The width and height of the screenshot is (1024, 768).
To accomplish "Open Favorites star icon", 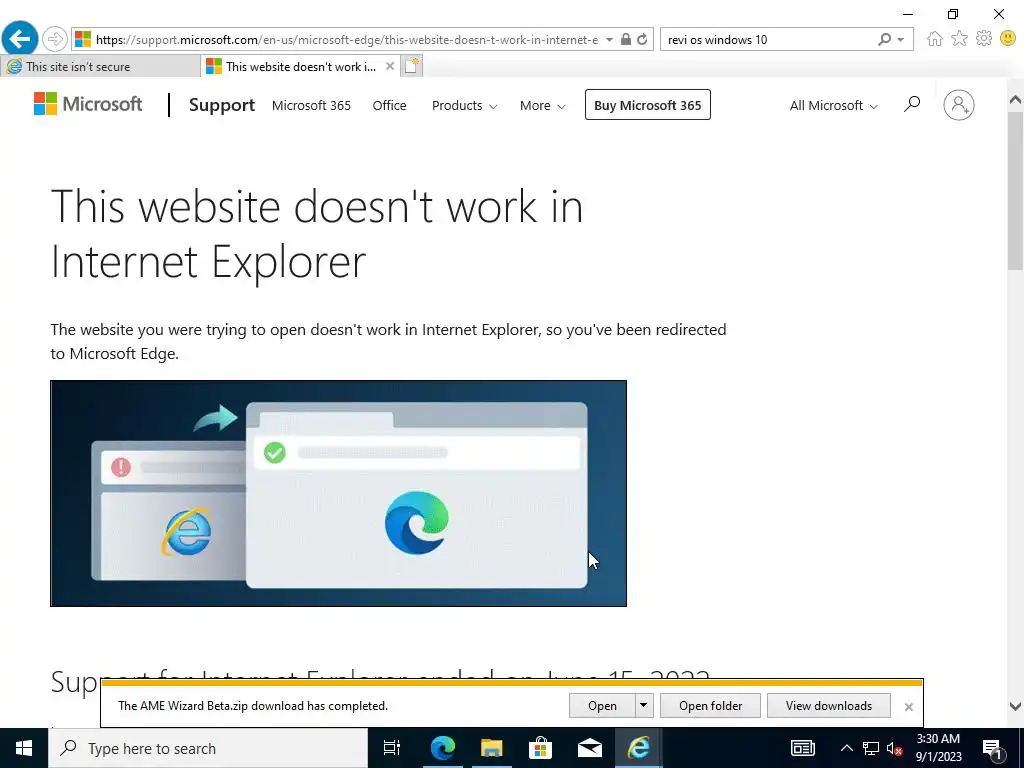I will 959,39.
